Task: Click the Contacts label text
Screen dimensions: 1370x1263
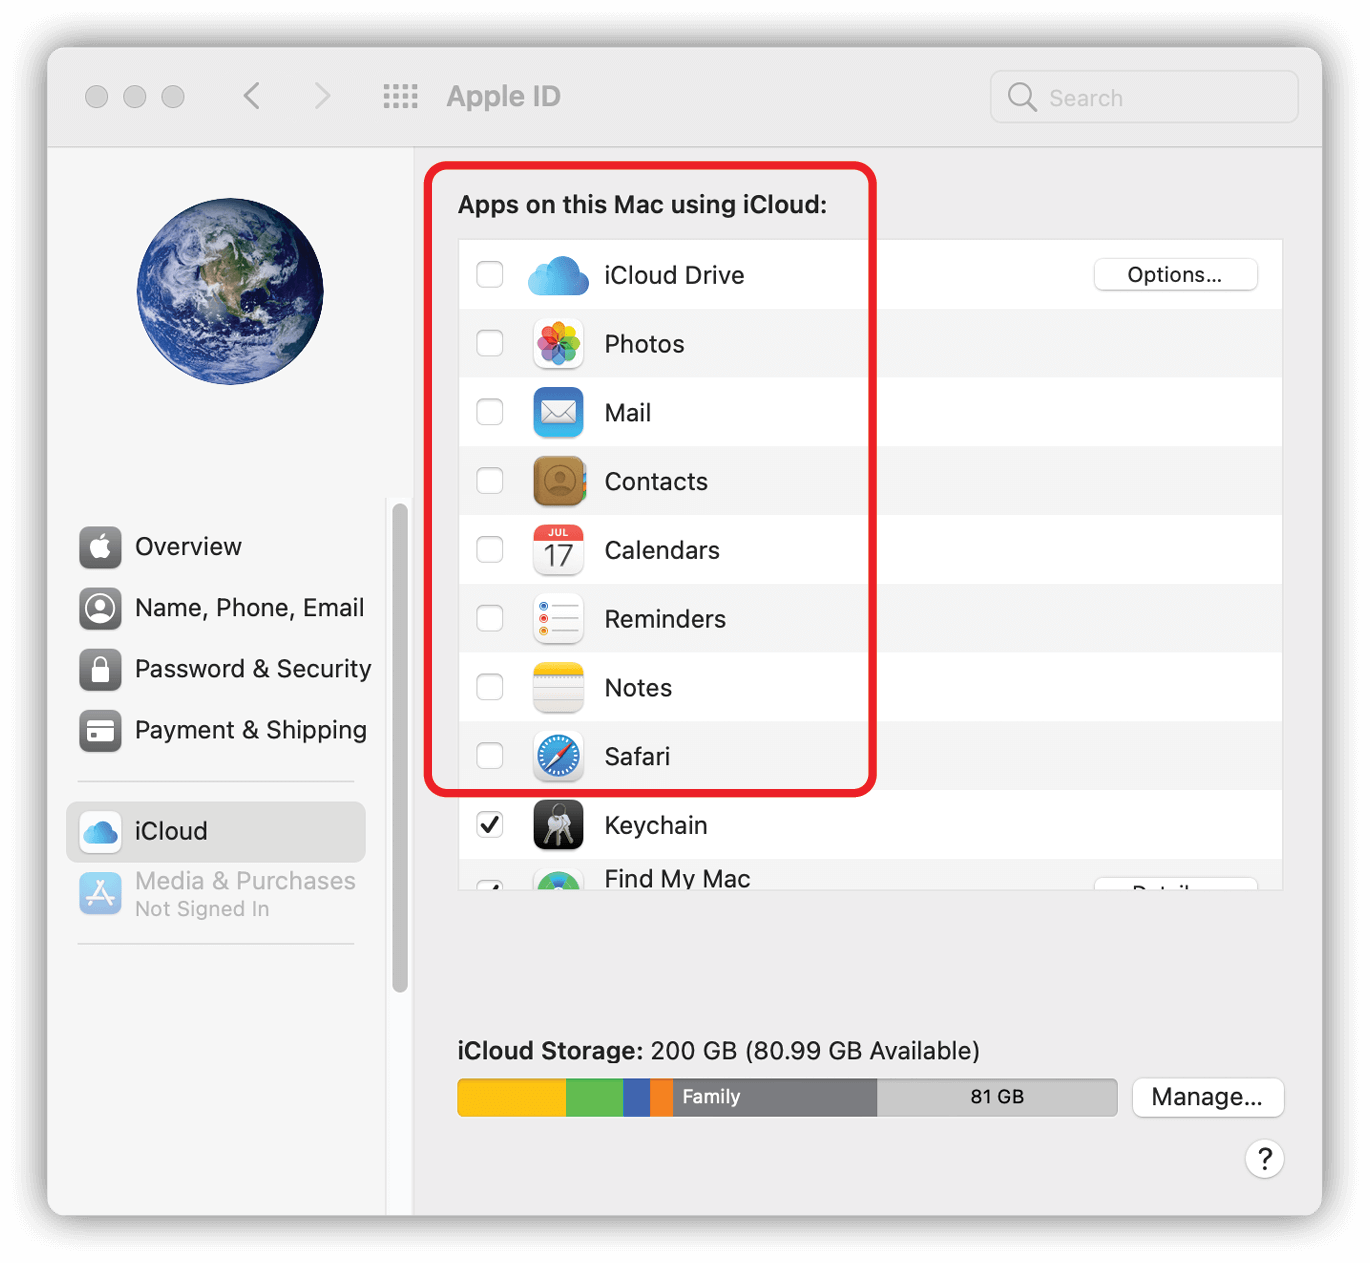Action: click(x=656, y=482)
